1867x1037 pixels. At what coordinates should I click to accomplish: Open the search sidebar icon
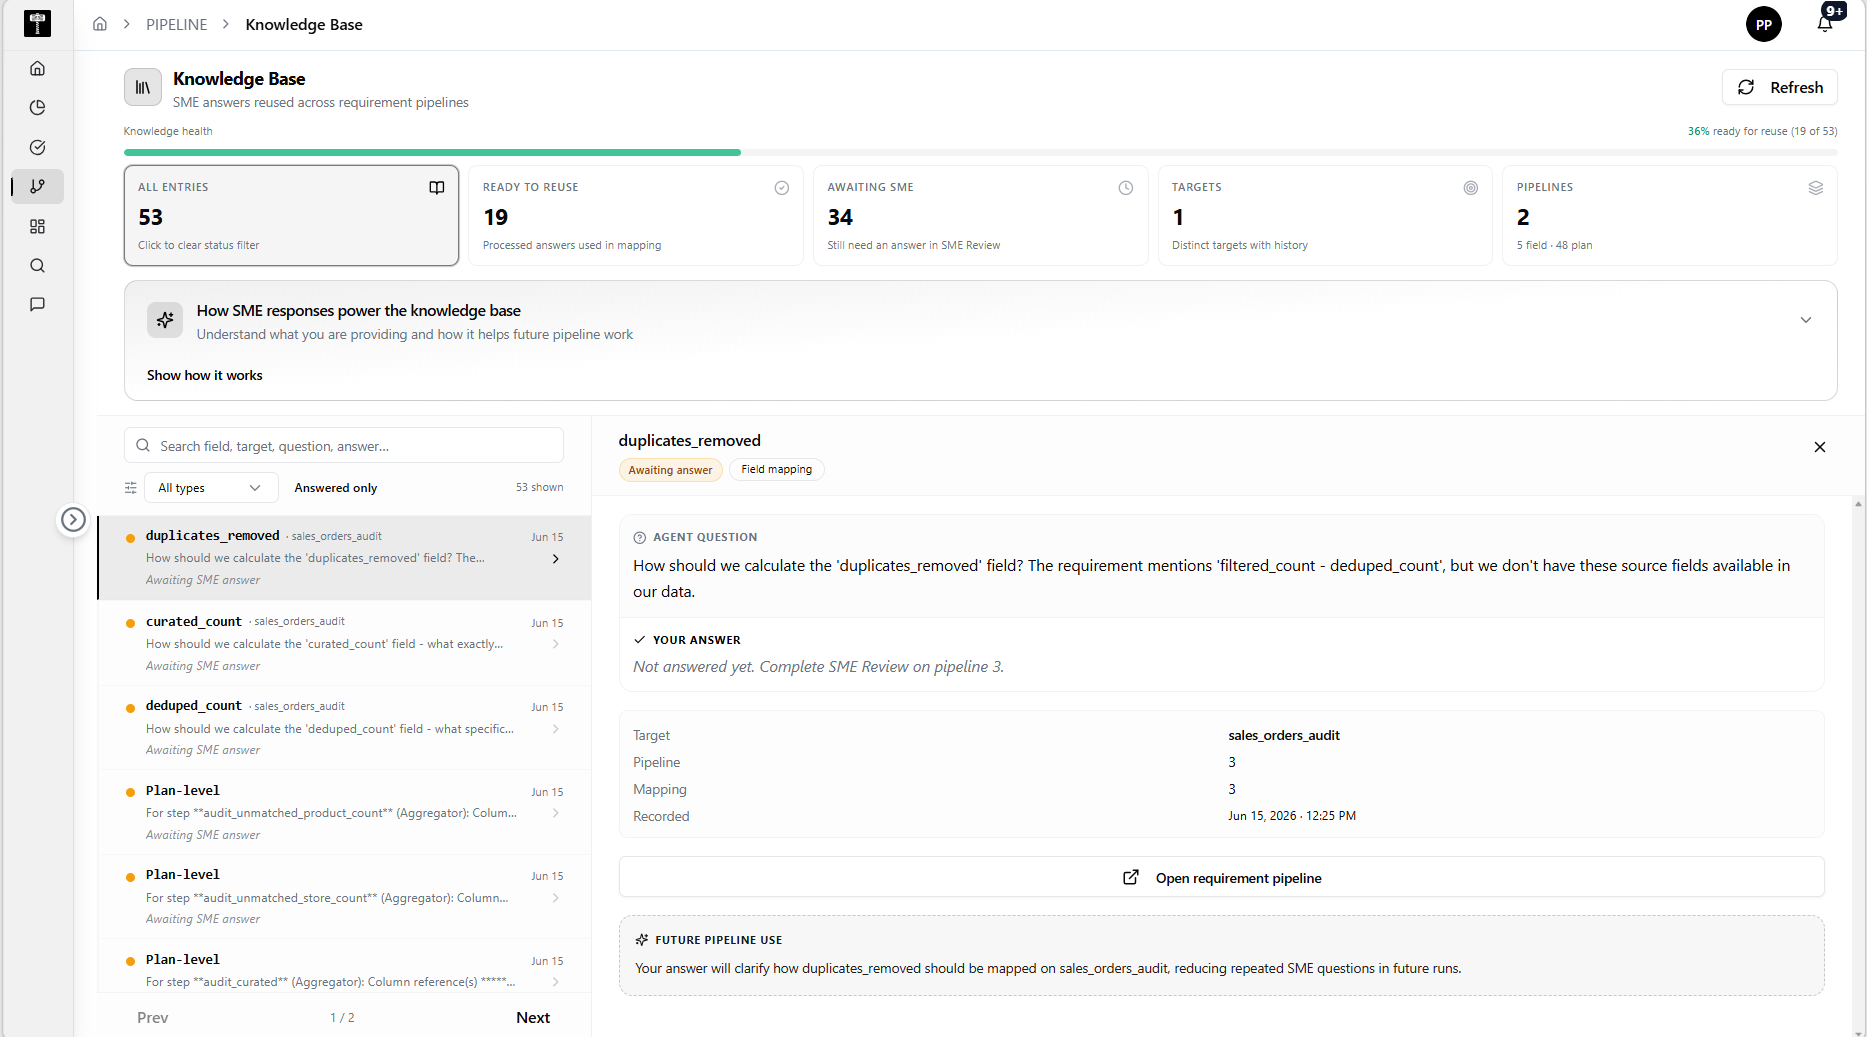pos(37,265)
